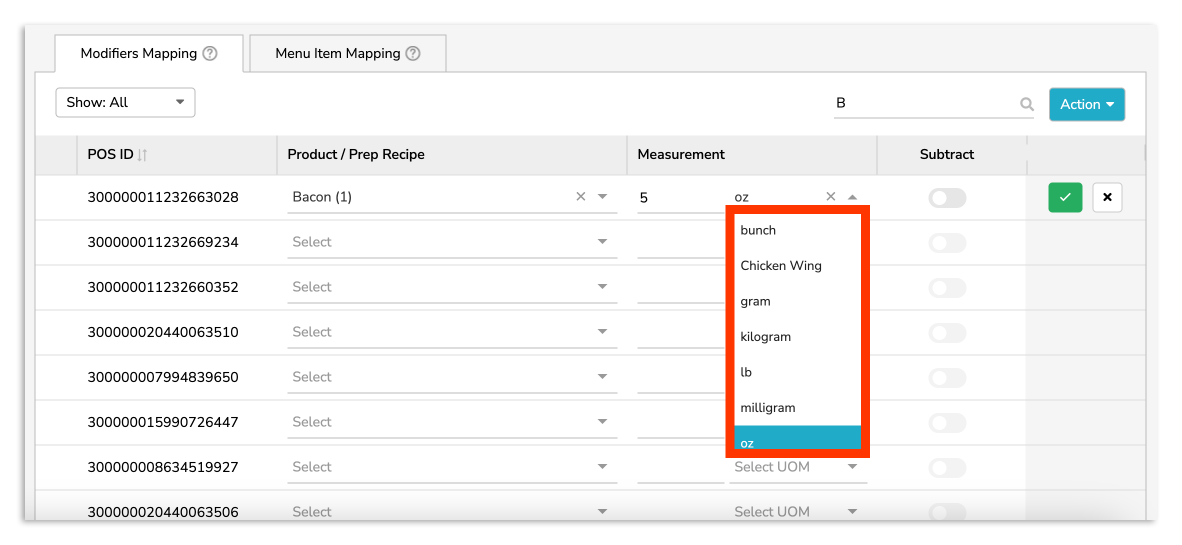Screen dimensions: 1182x545
Task: Sort by POS ID column arrows
Action: coord(143,155)
